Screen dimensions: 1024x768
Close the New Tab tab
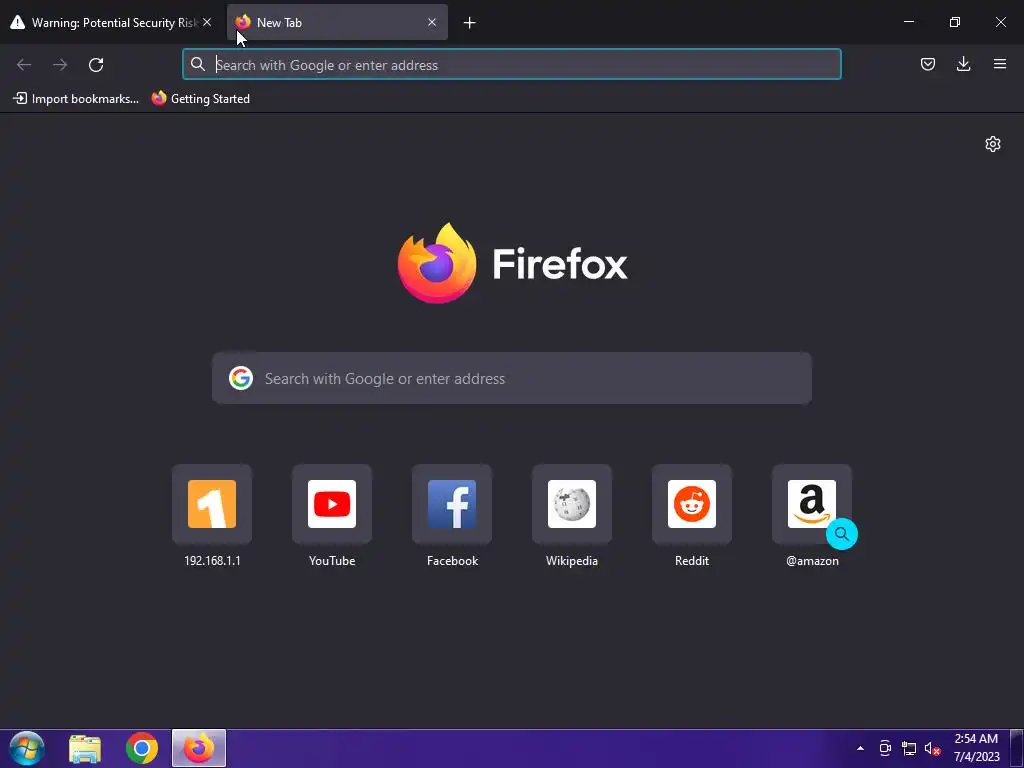pos(432,22)
